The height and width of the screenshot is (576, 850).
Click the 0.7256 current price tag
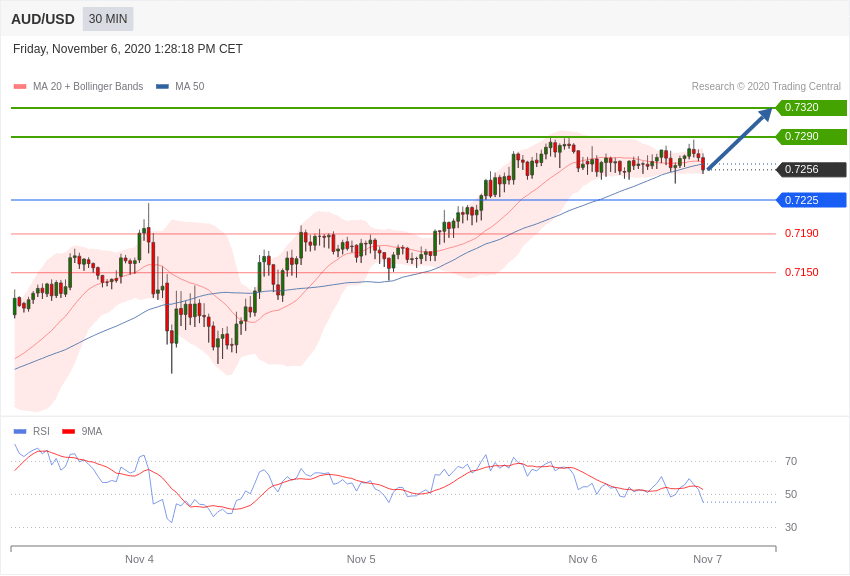pos(811,170)
